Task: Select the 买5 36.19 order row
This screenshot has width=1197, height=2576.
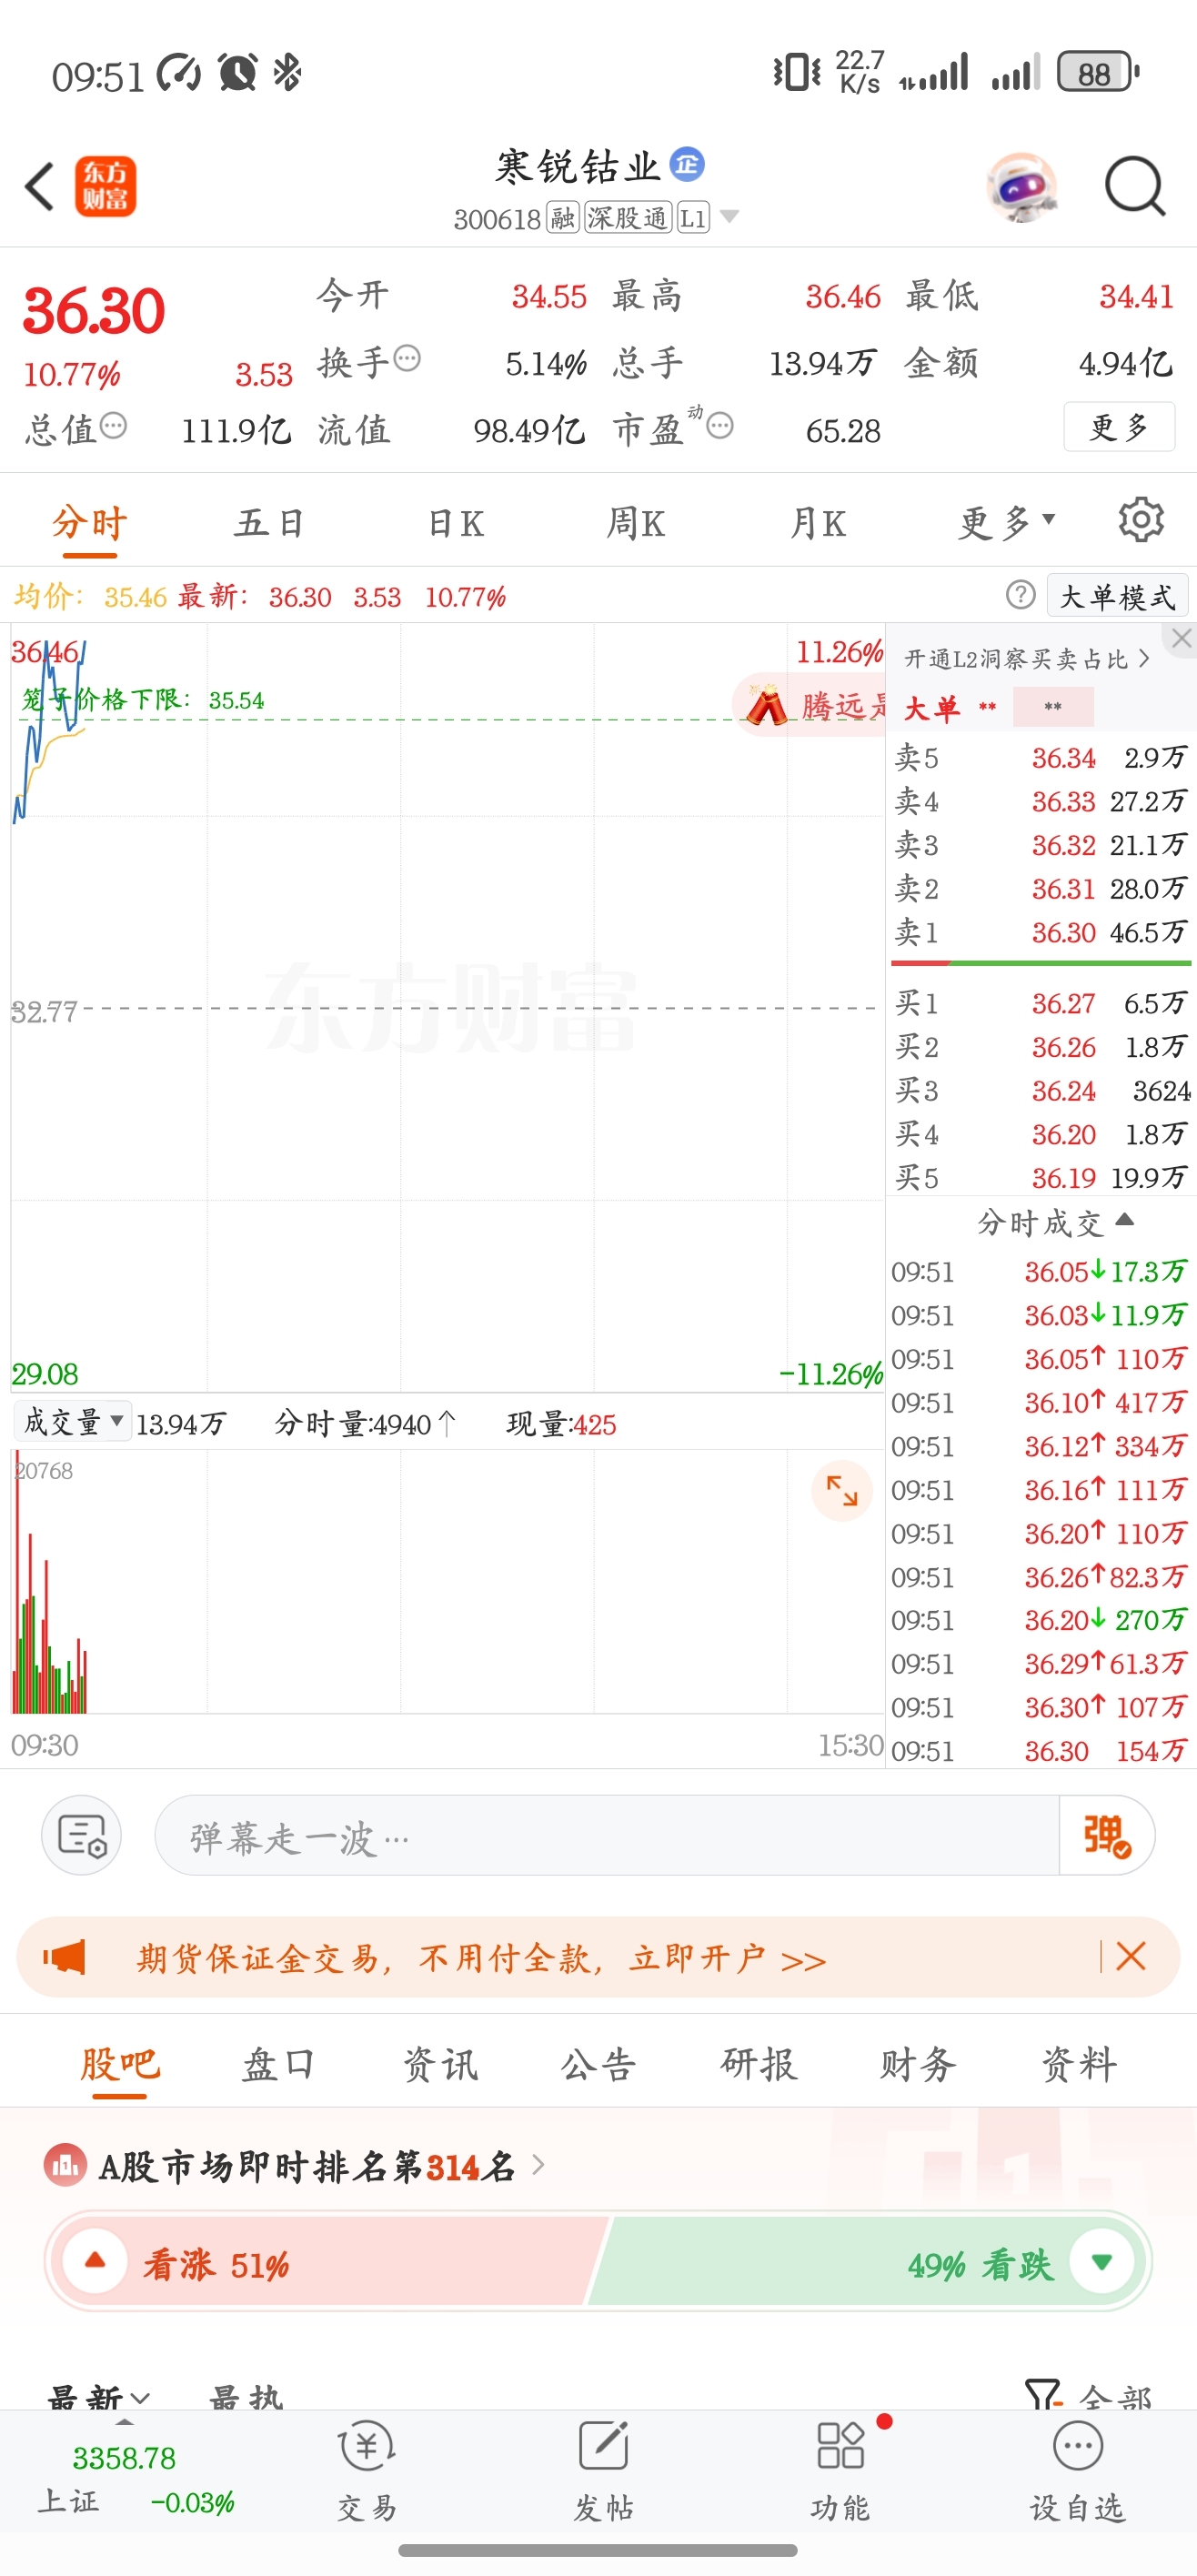Action: [1040, 1177]
